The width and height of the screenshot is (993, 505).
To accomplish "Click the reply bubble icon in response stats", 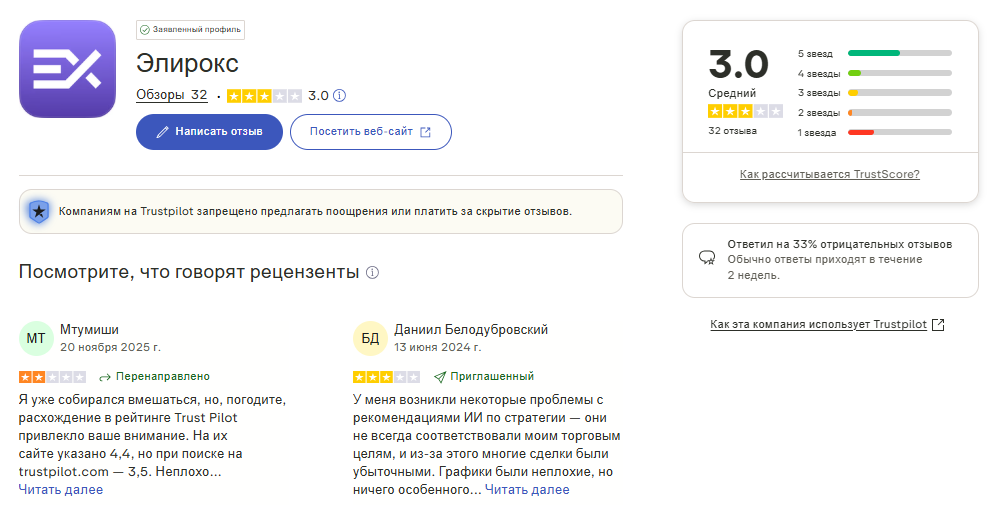I will 706,258.
